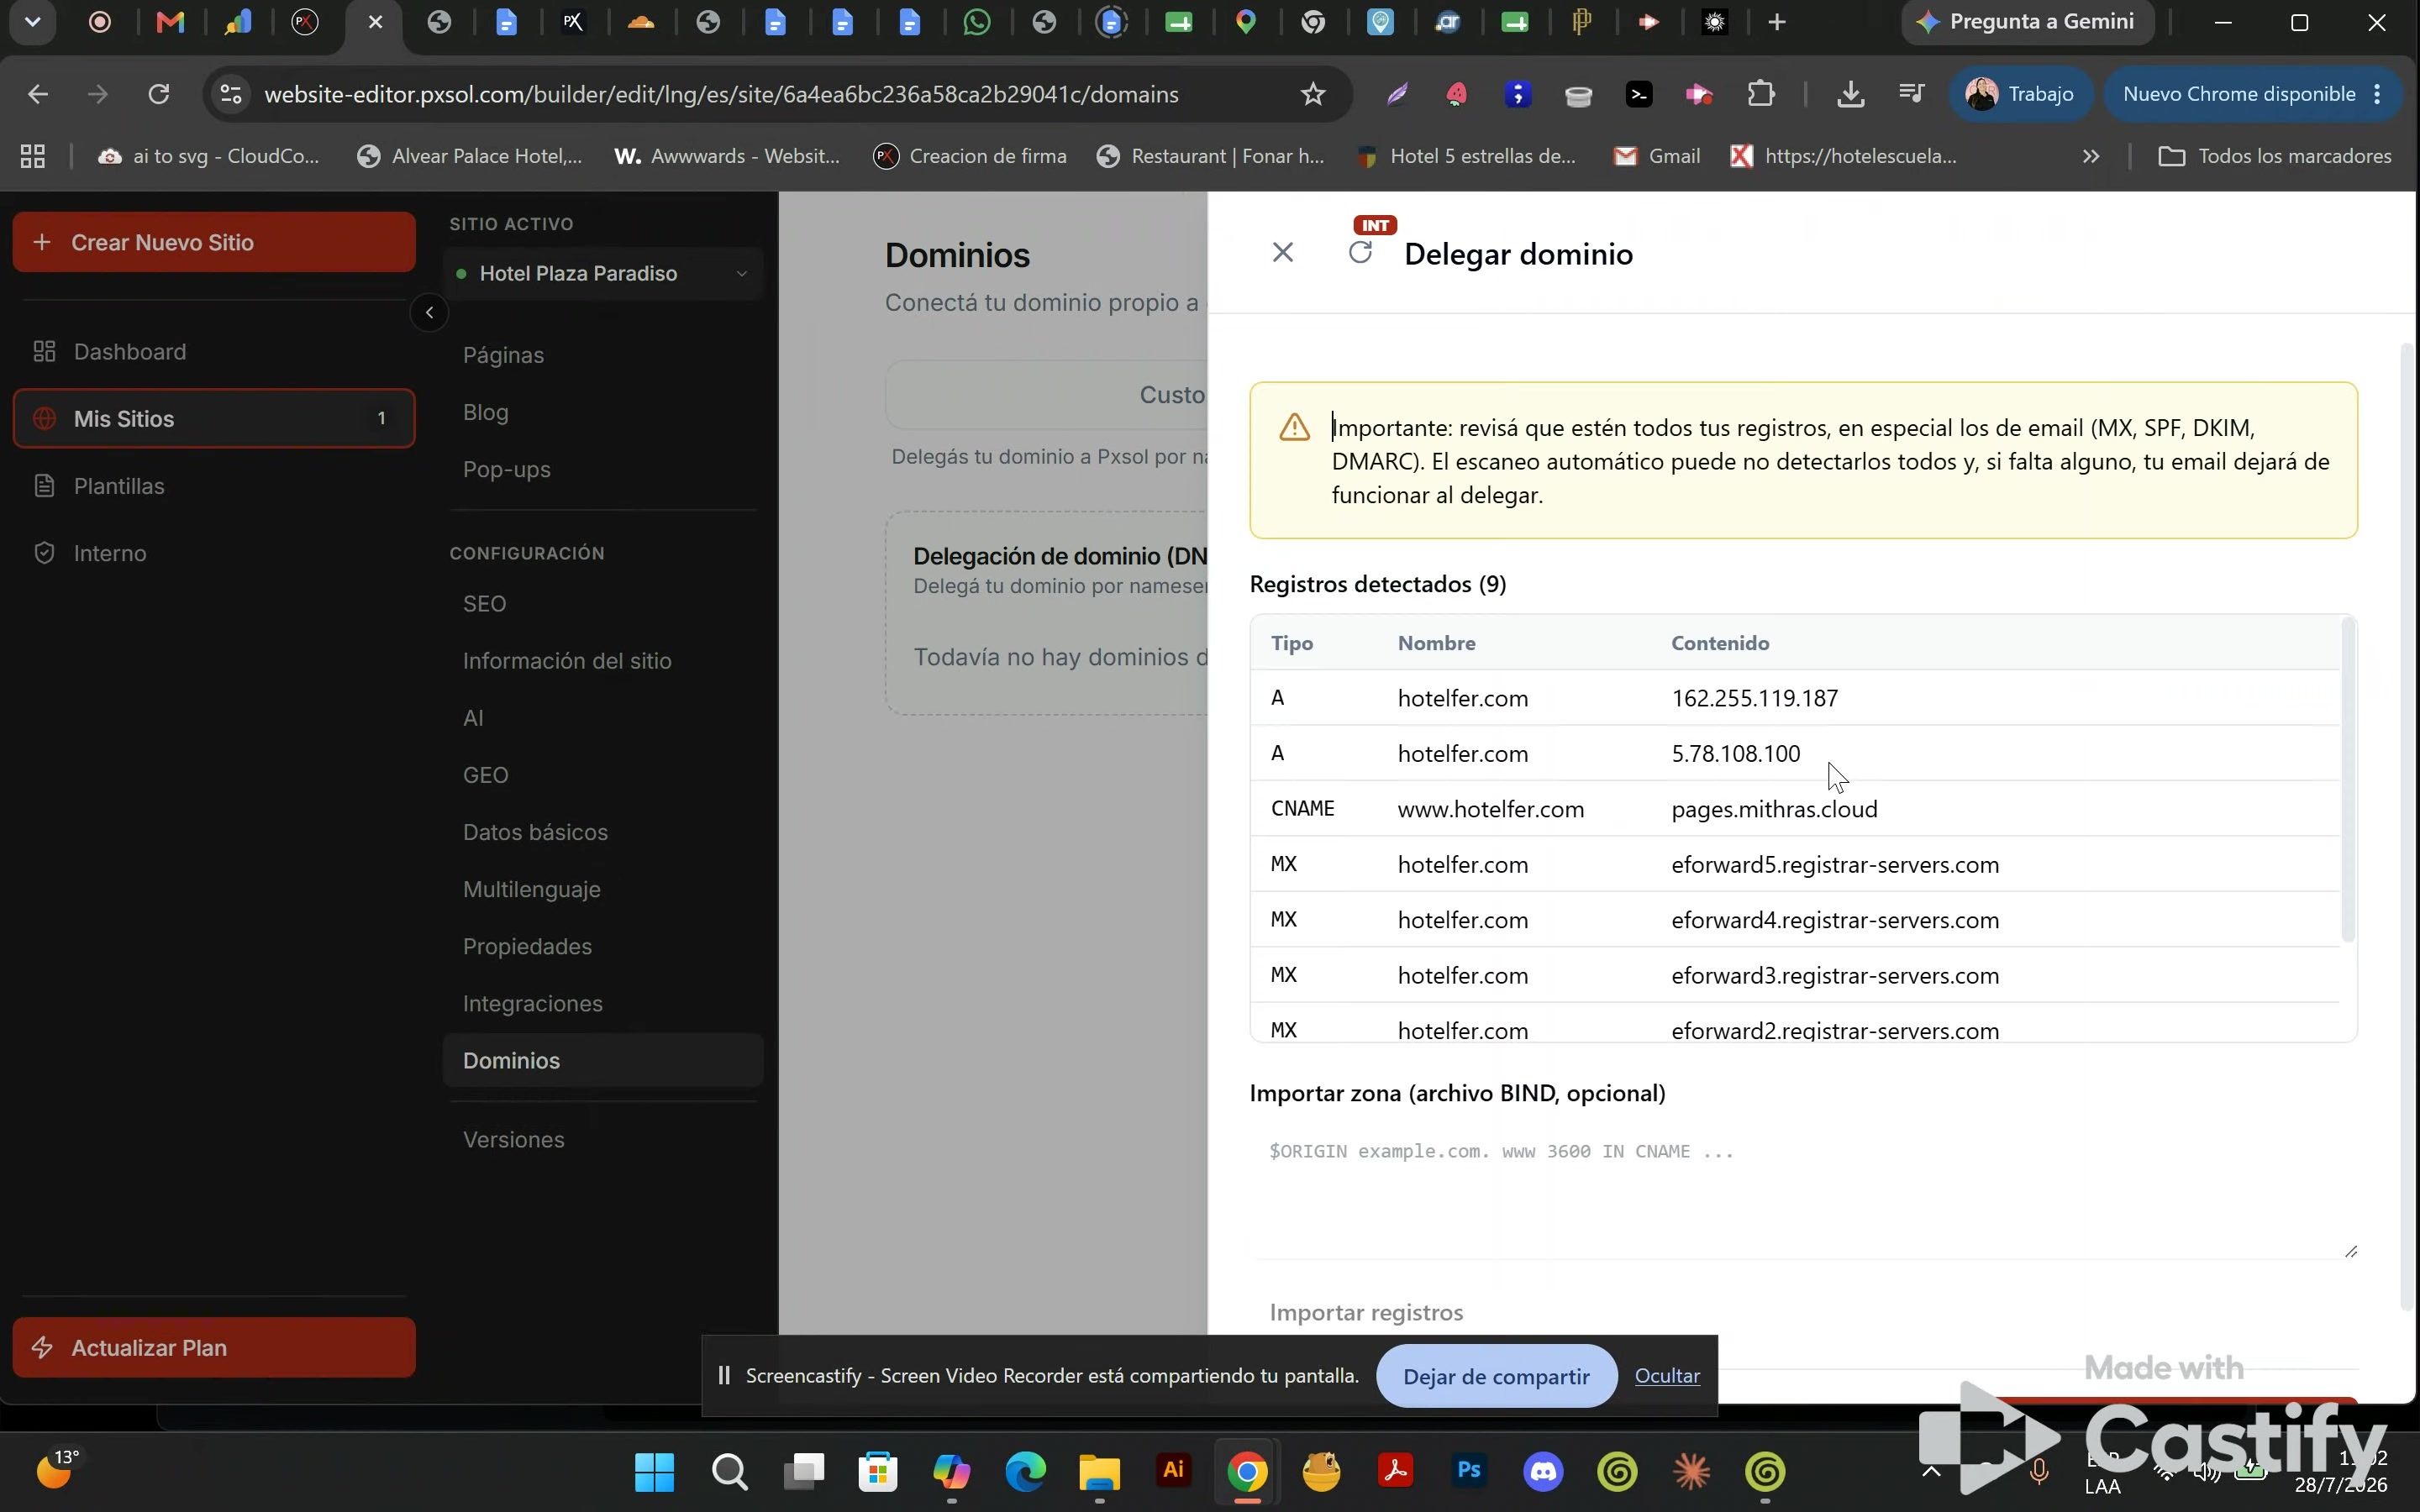The width and height of the screenshot is (2420, 1512).
Task: Open the Multilenguaje configuration
Action: (x=532, y=889)
